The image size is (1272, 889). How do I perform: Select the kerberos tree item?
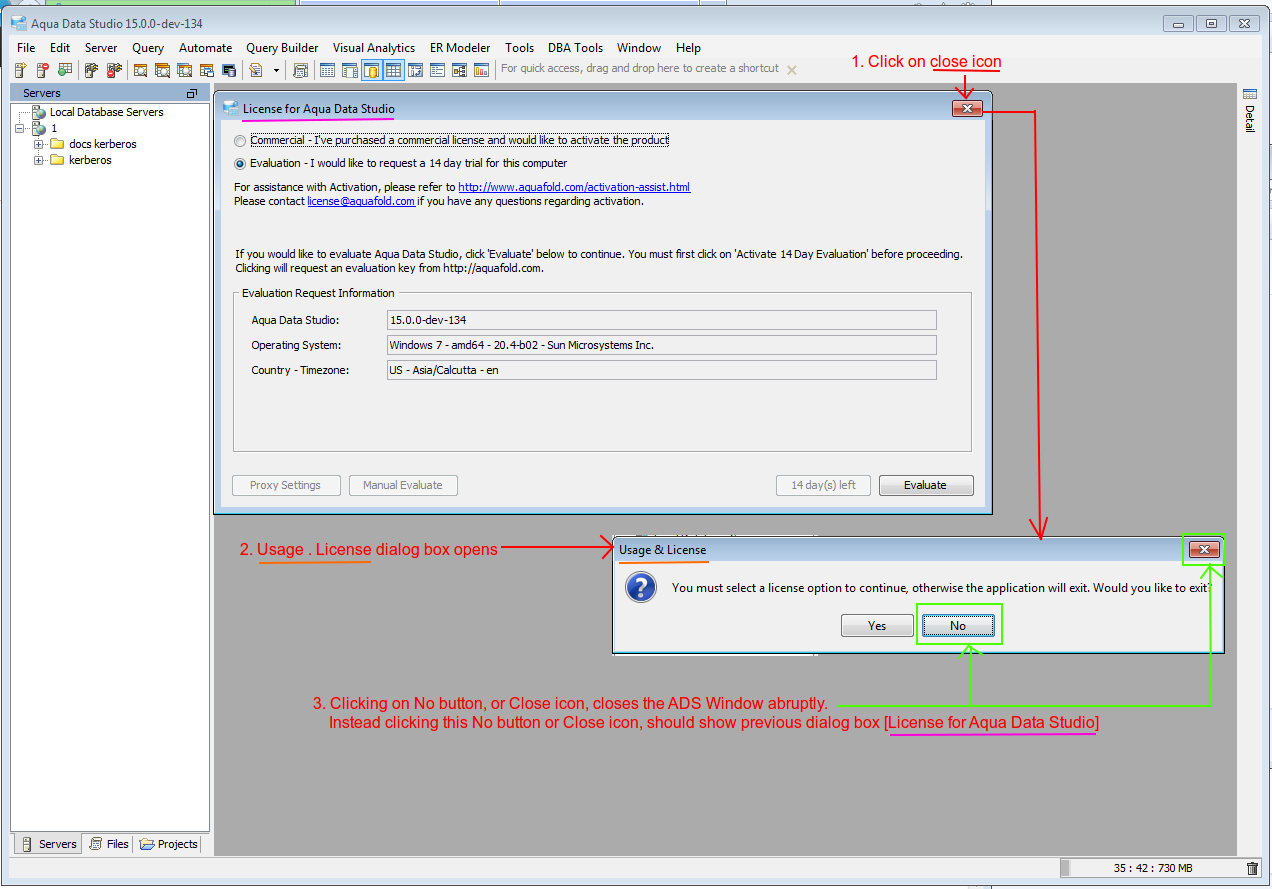coord(90,160)
